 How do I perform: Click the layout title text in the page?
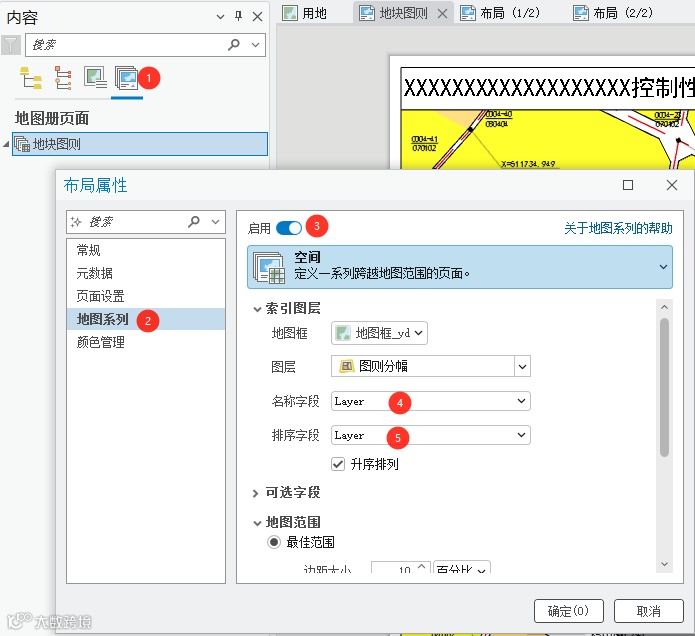[x=548, y=88]
